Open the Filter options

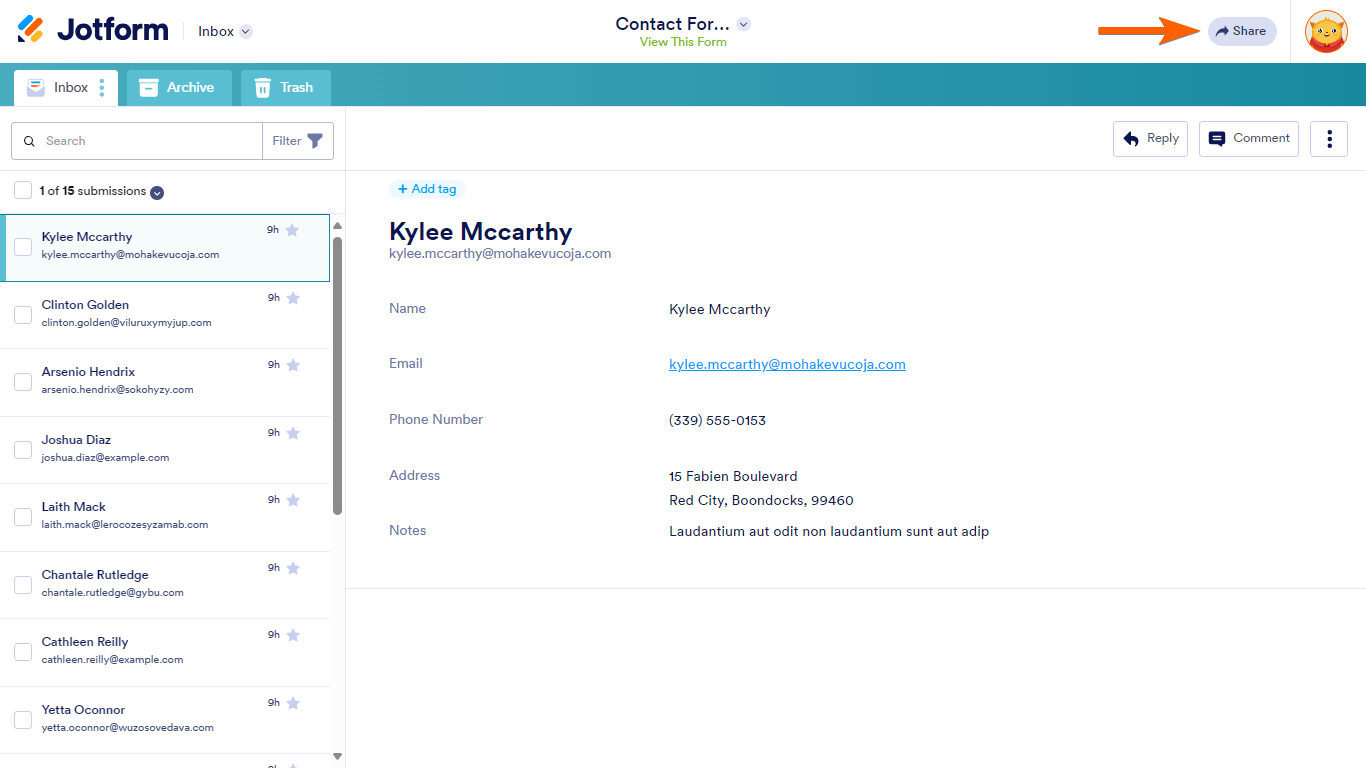[297, 140]
